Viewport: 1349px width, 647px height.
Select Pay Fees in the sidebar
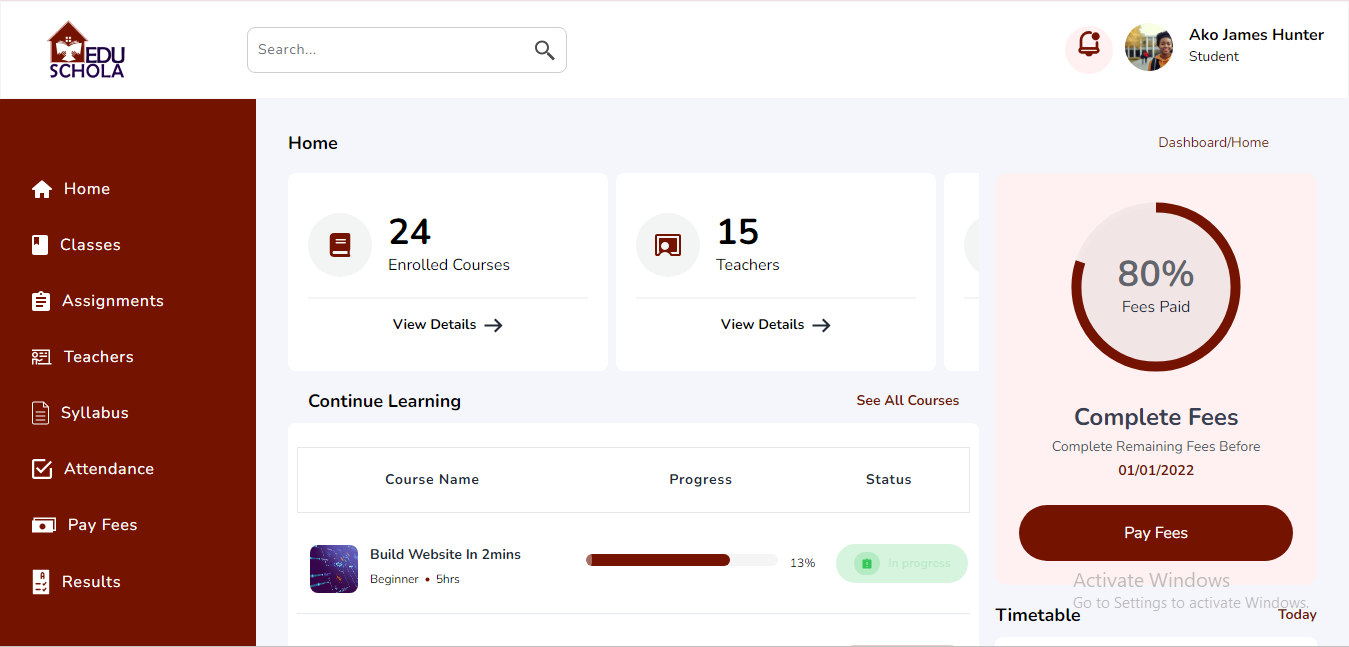pos(102,525)
